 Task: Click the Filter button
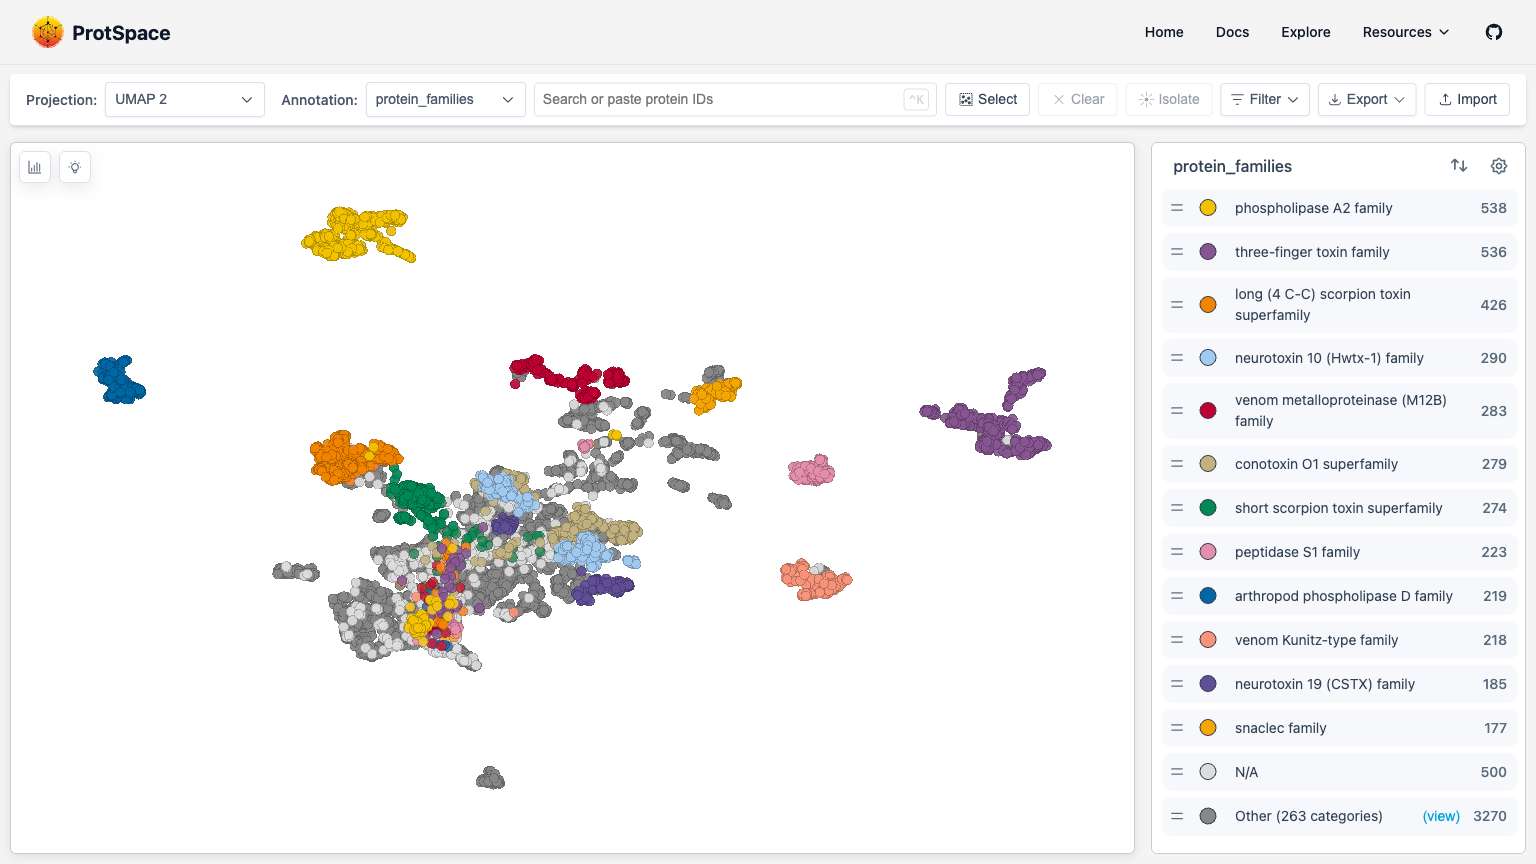pos(1264,99)
